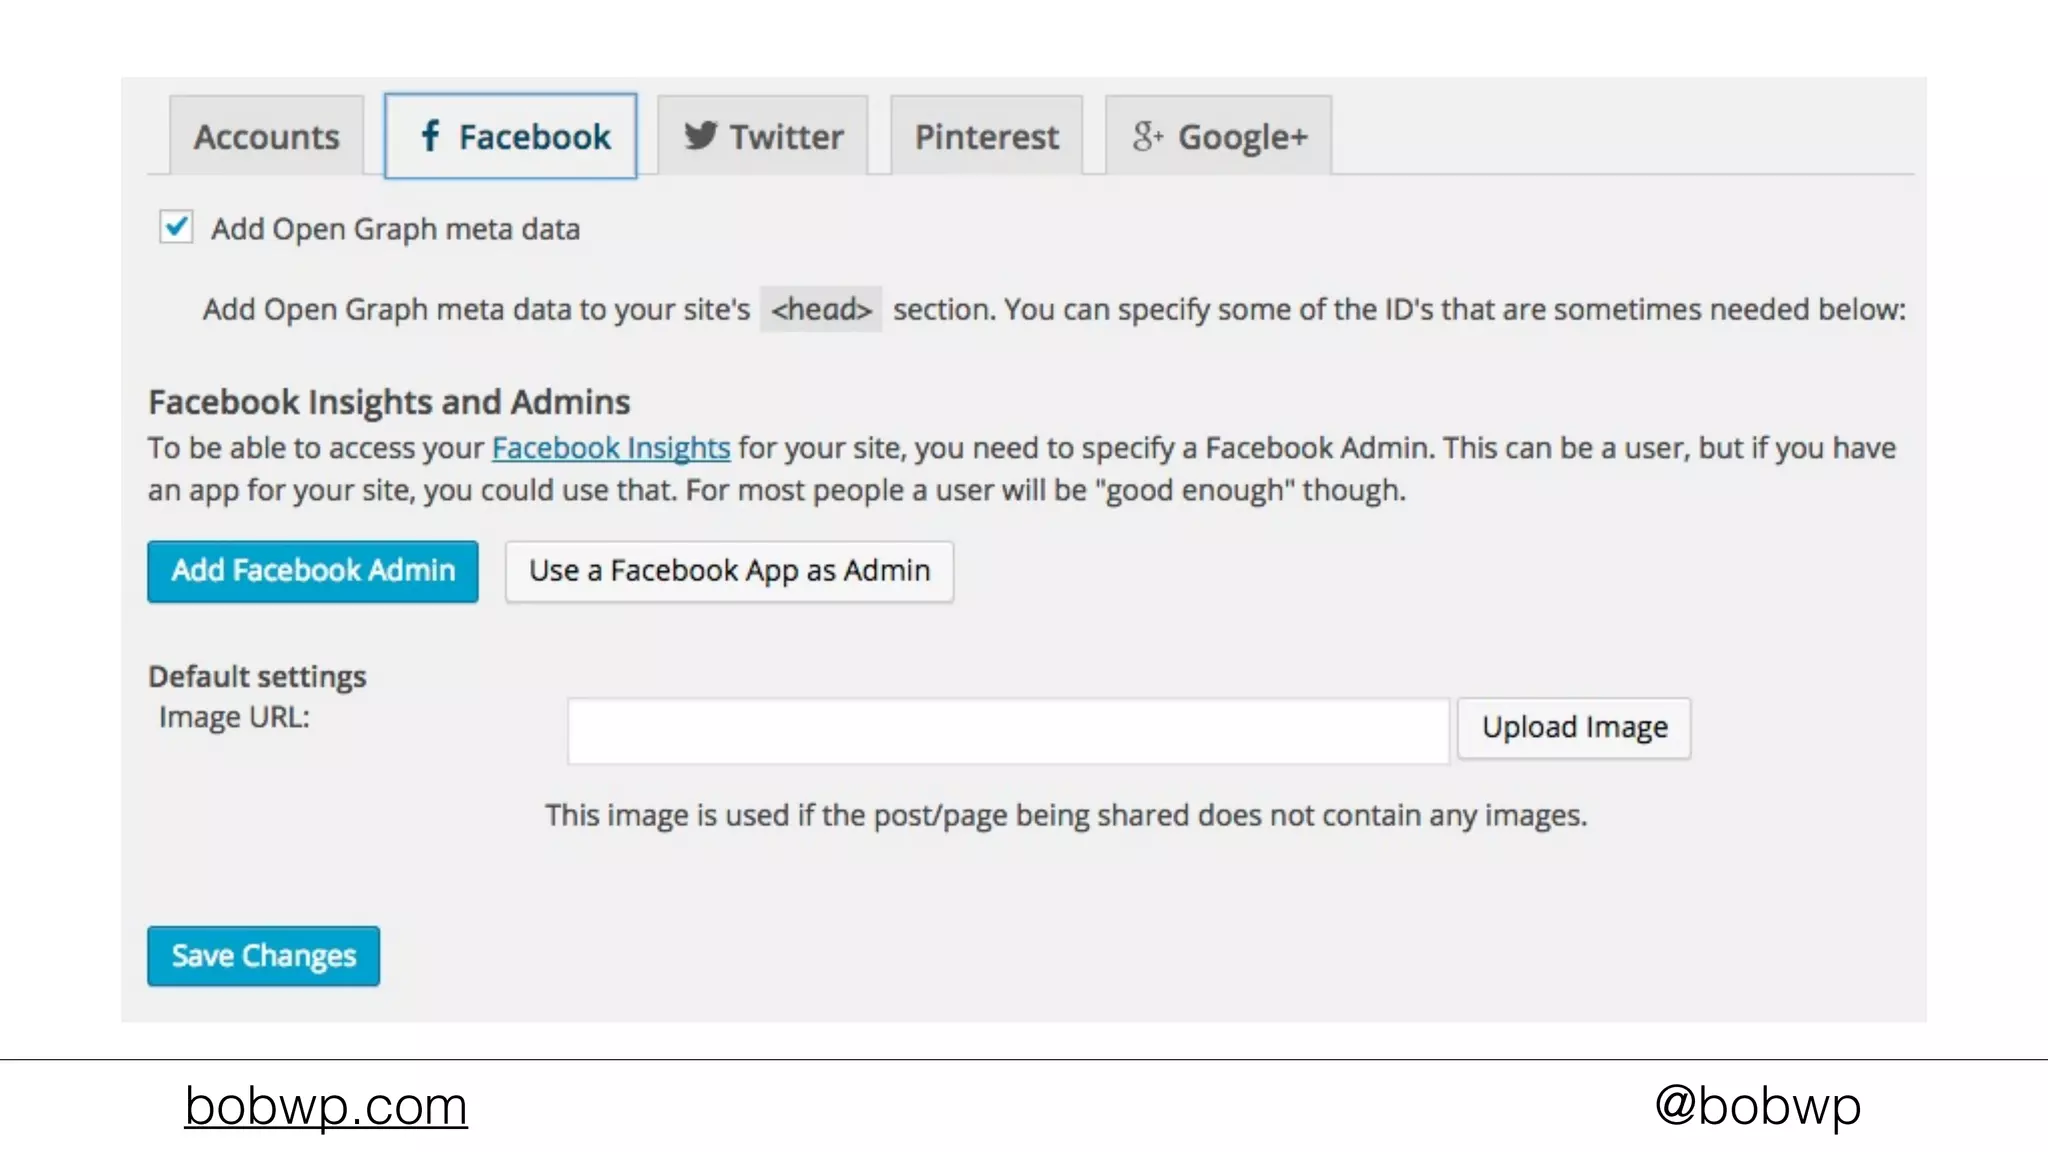
Task: Switch to the Accounts tab
Action: point(266,137)
